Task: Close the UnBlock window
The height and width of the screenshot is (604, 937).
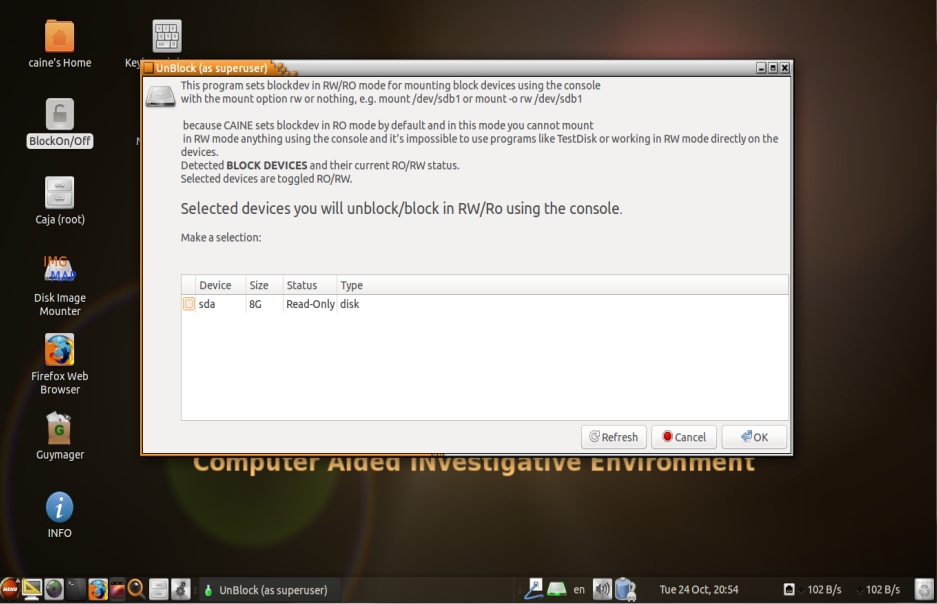Action: (x=785, y=68)
